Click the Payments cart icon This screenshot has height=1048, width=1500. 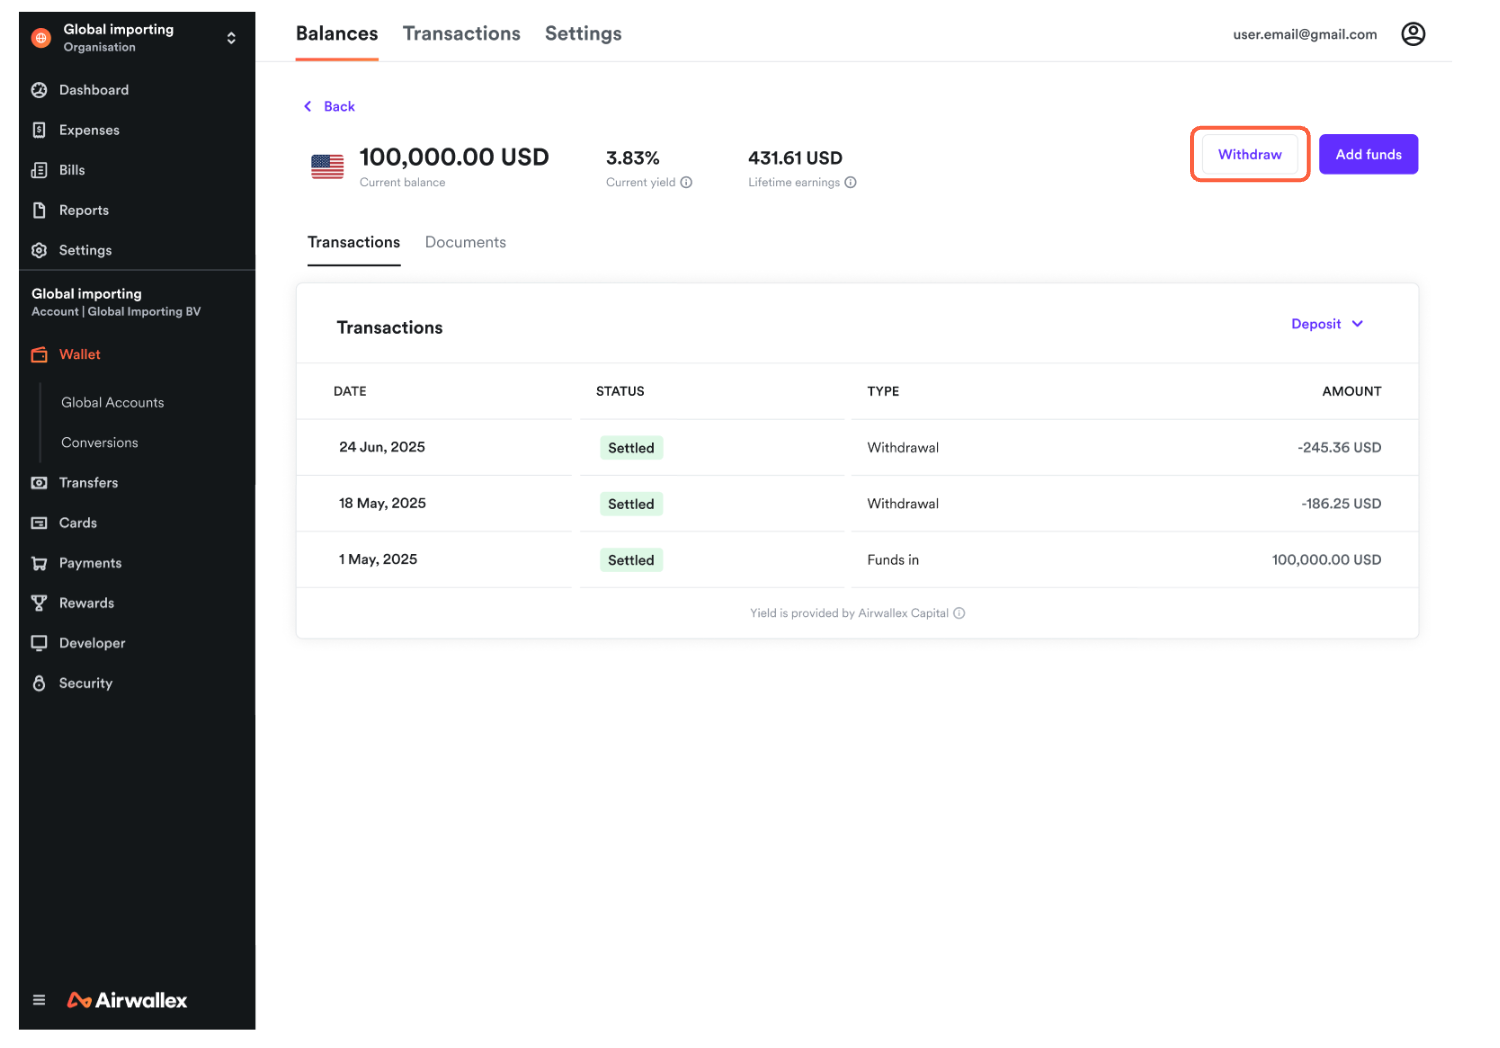click(39, 563)
